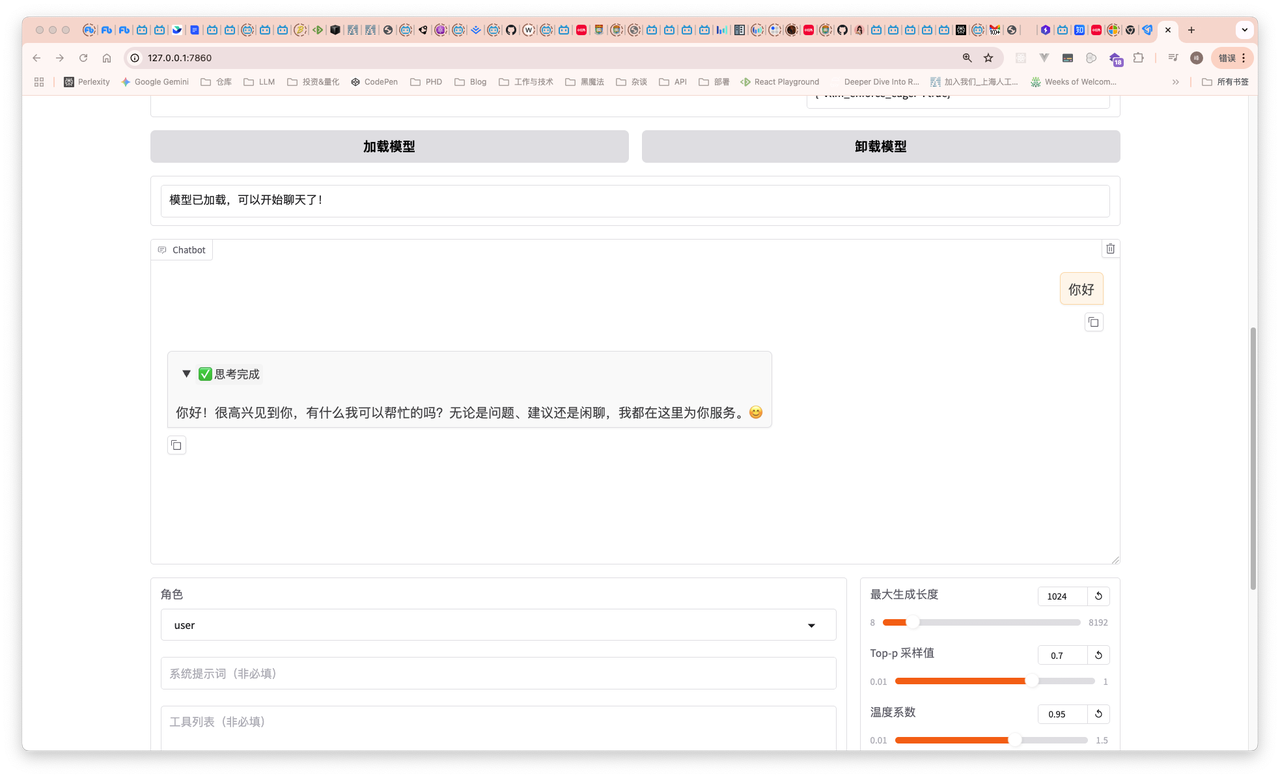Open the apps grid in bookmarks bar

pyautogui.click(x=39, y=82)
